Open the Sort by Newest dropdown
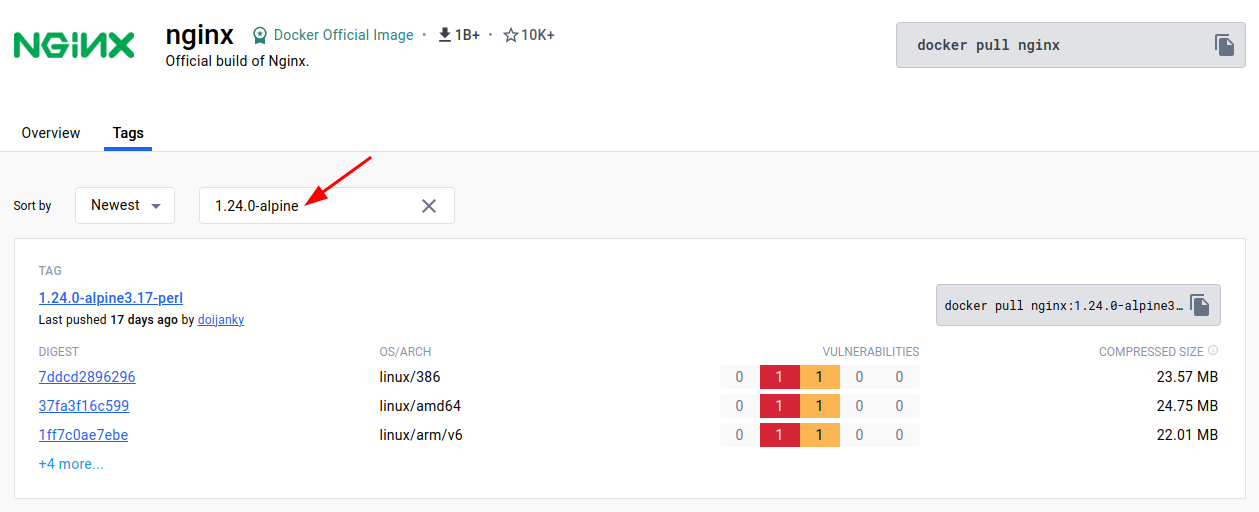 click(125, 205)
